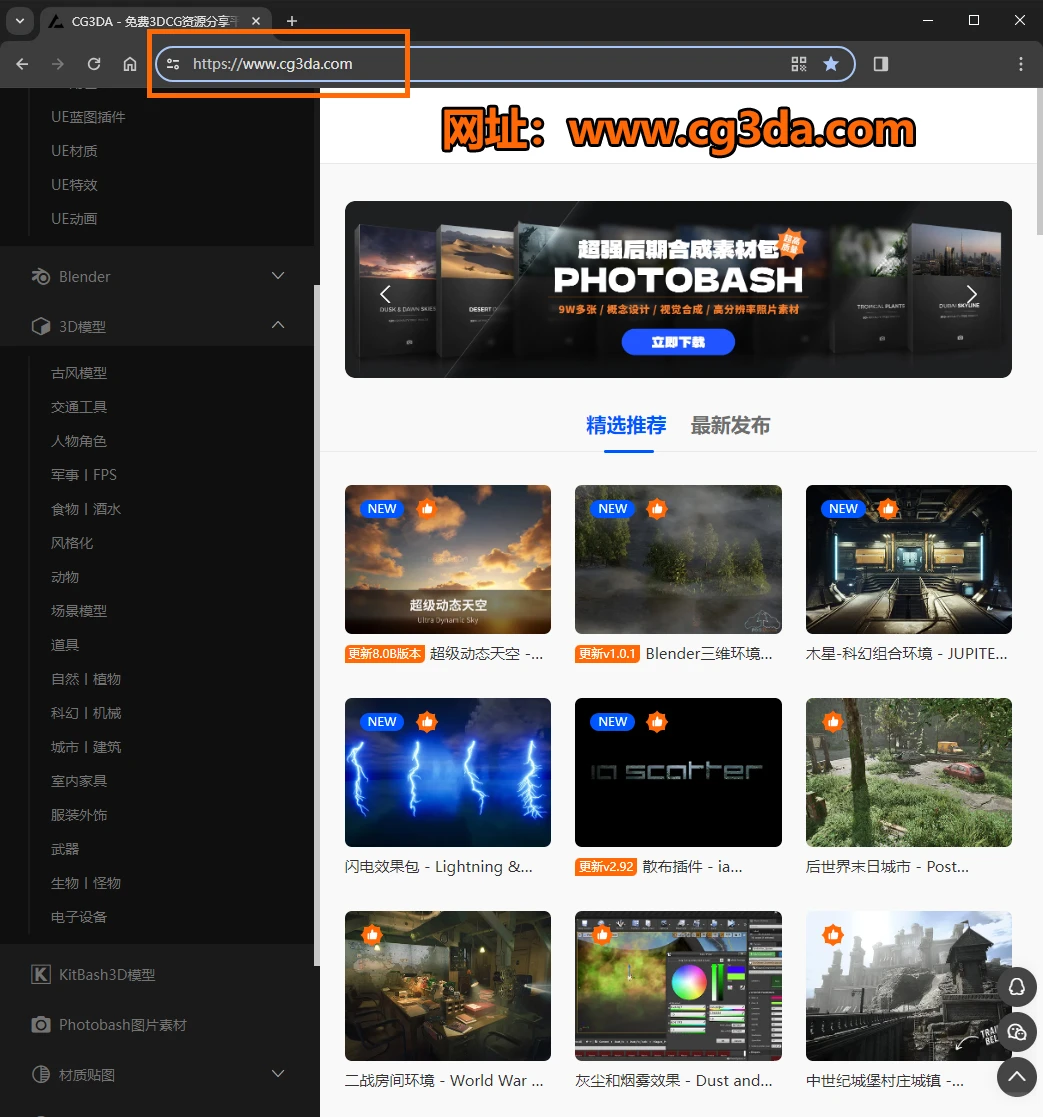
Task: Collapse the 3D模型 sidebar chevron
Action: (278, 326)
